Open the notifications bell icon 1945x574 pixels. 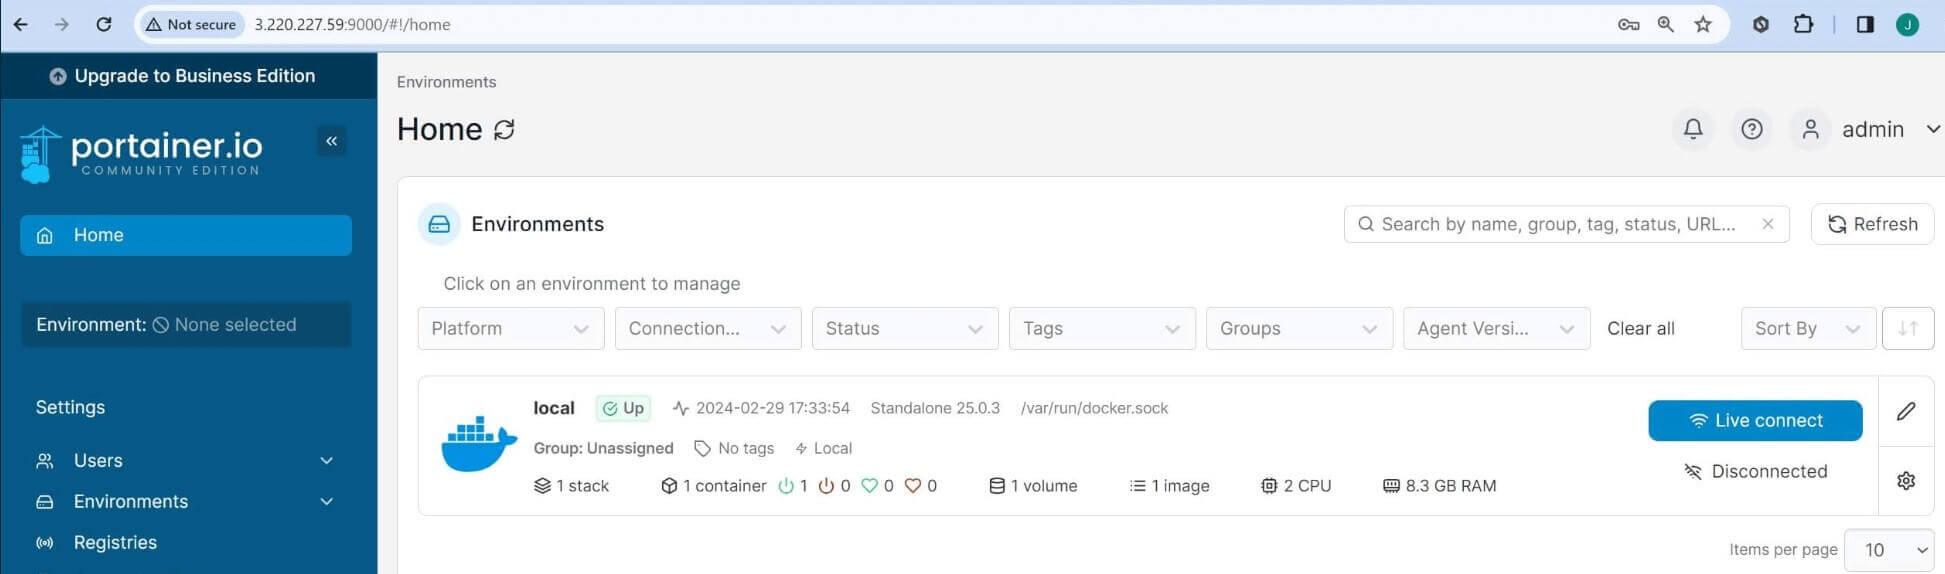tap(1693, 129)
